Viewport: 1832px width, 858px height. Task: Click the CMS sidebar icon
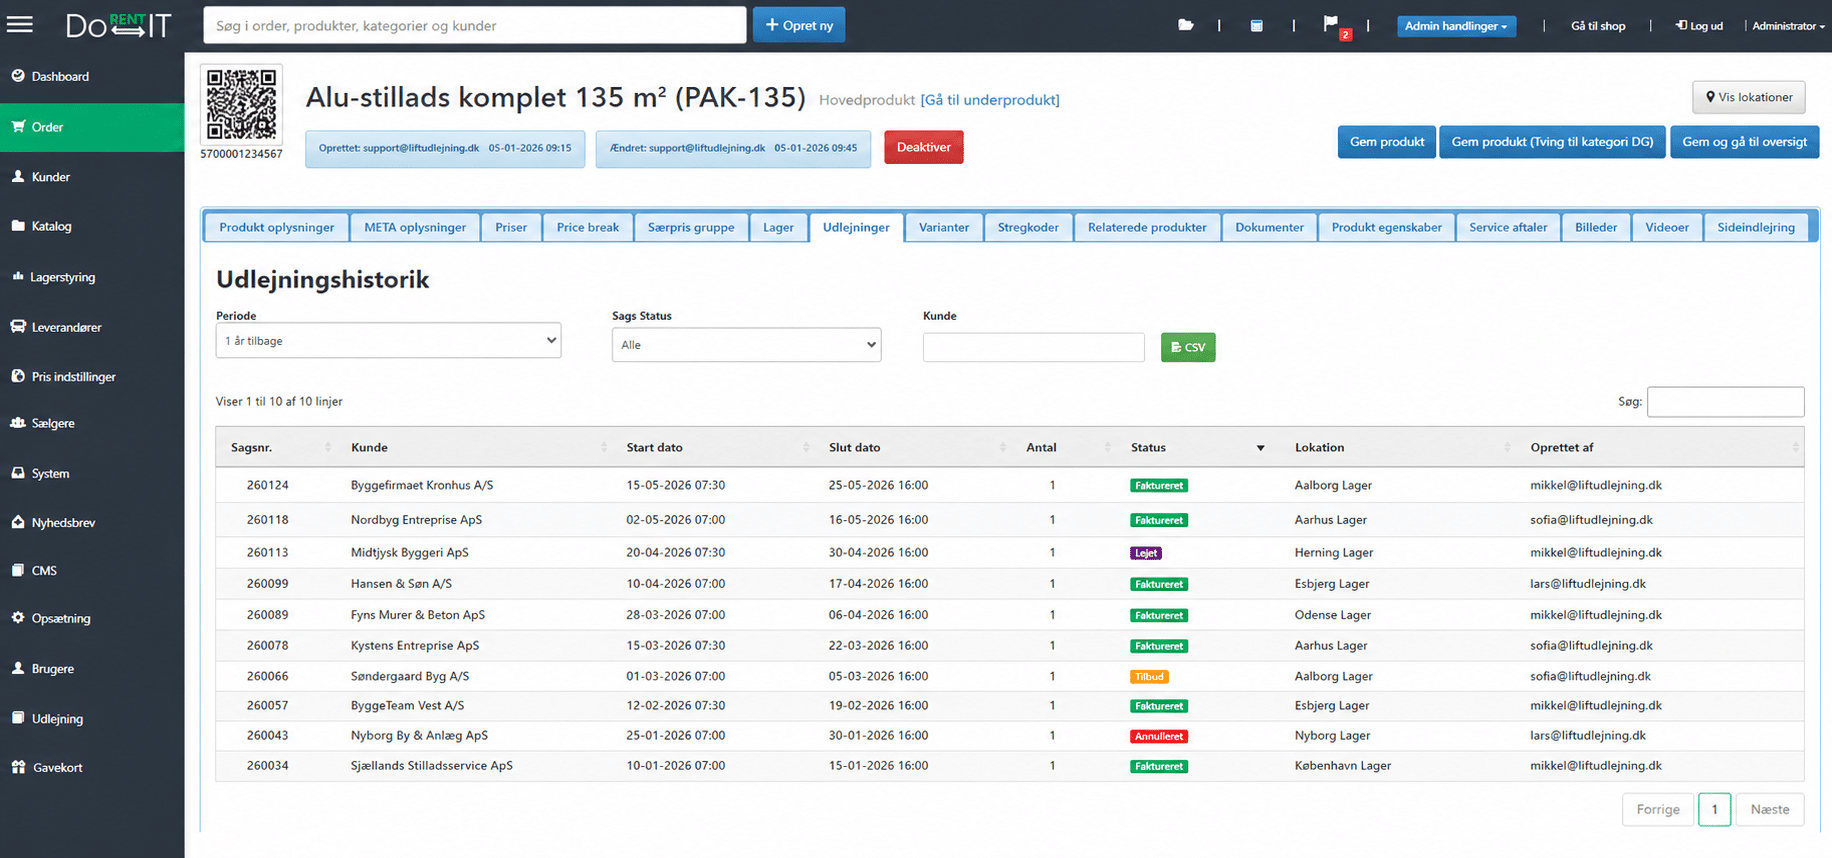(18, 570)
